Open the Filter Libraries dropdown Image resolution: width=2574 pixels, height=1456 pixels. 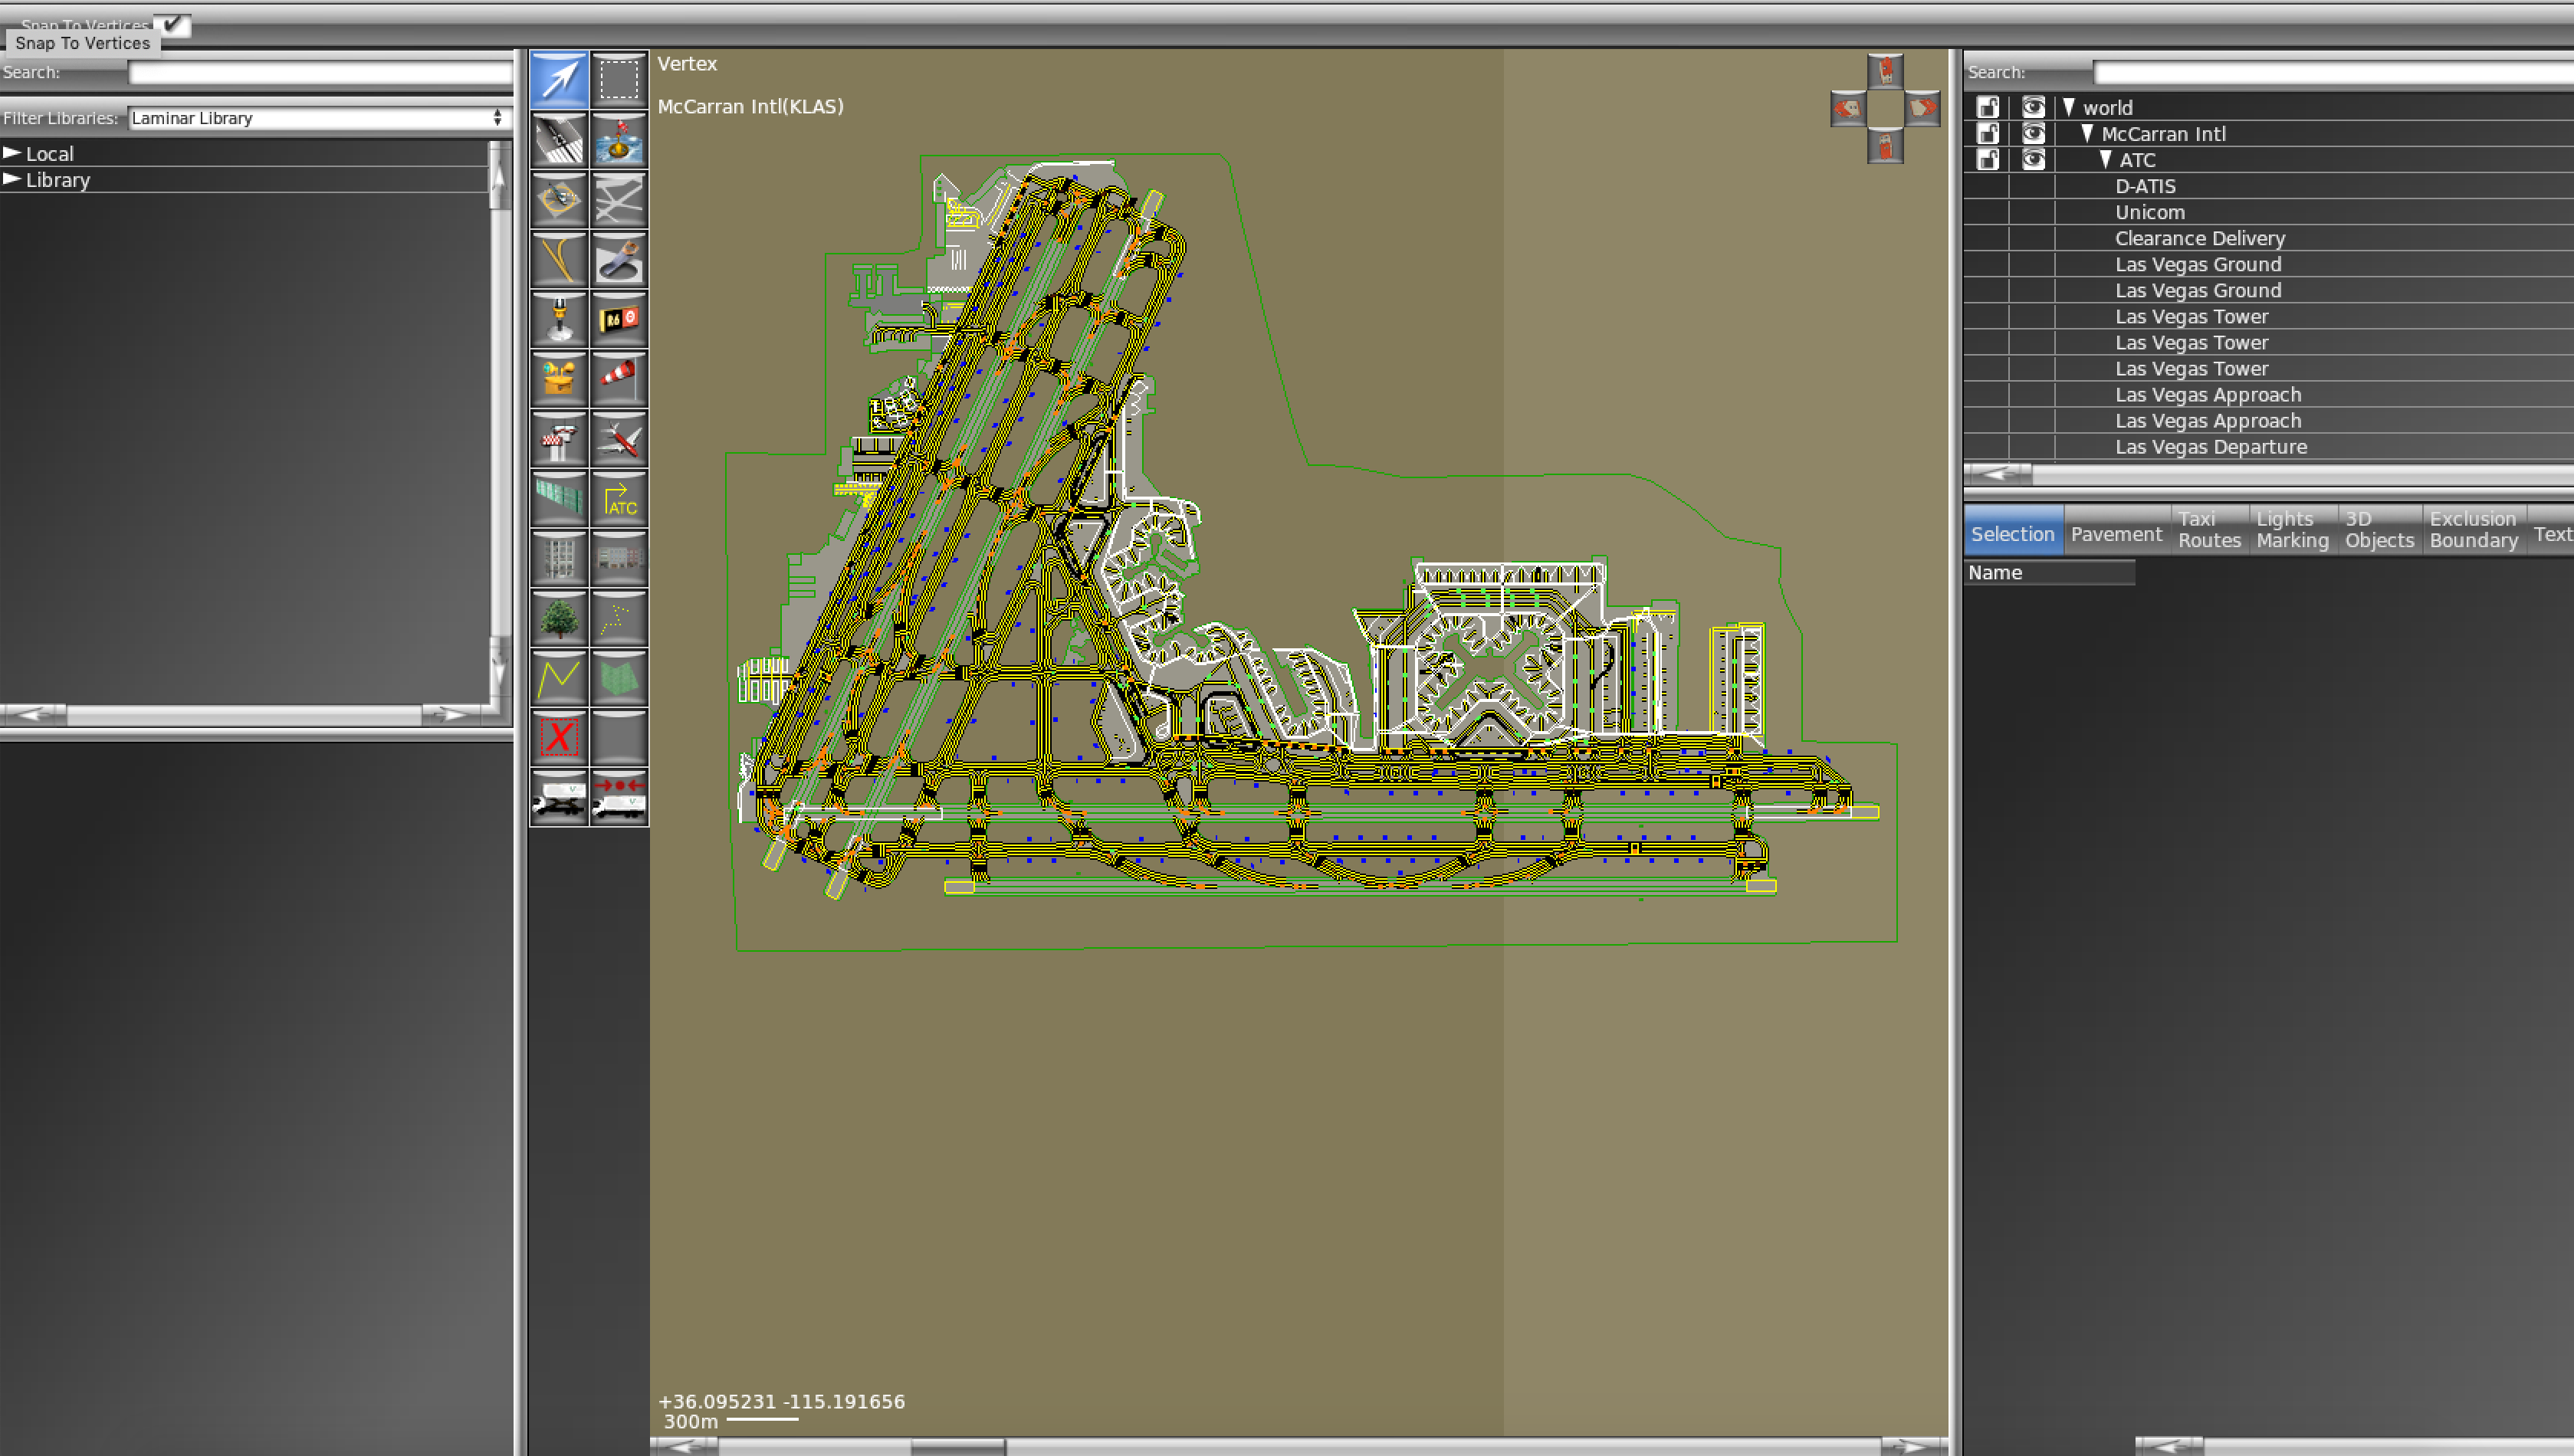click(x=318, y=118)
